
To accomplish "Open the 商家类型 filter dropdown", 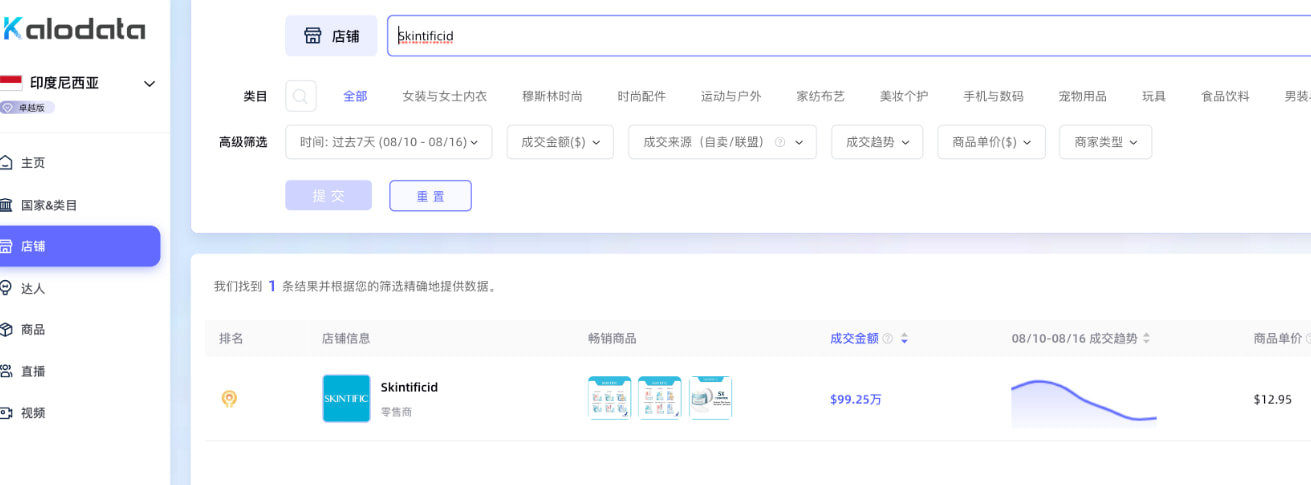I will 1105,142.
